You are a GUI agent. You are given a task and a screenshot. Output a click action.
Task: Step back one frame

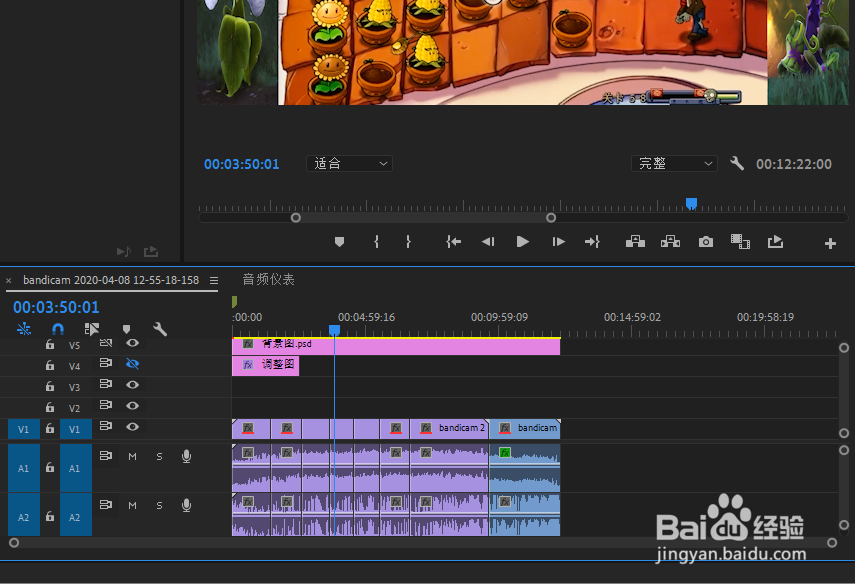pyautogui.click(x=488, y=242)
